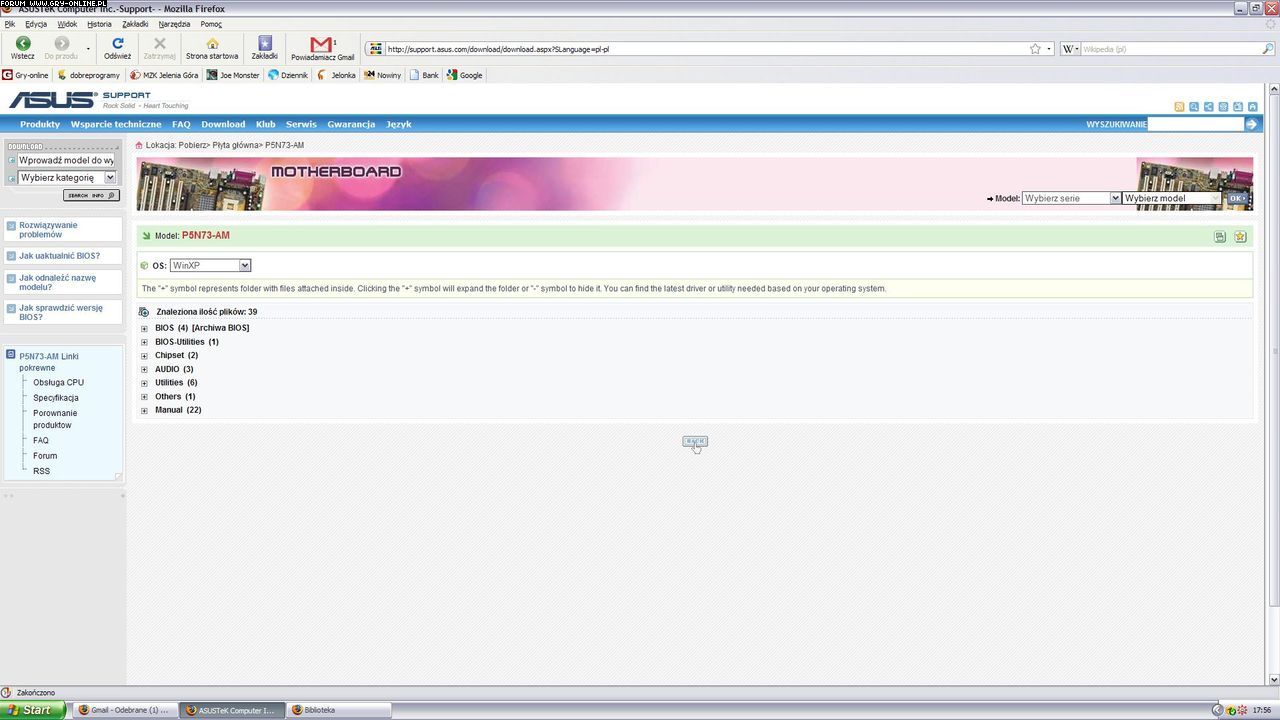Open the Jelonka bookmark

click(336, 75)
